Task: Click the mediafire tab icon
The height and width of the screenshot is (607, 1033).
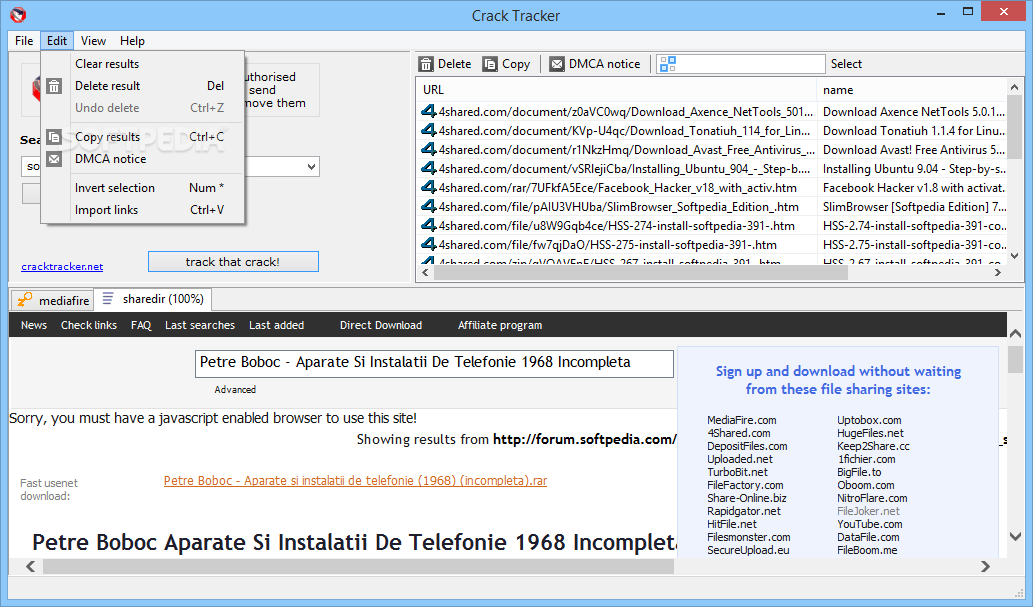Action: click(x=24, y=300)
